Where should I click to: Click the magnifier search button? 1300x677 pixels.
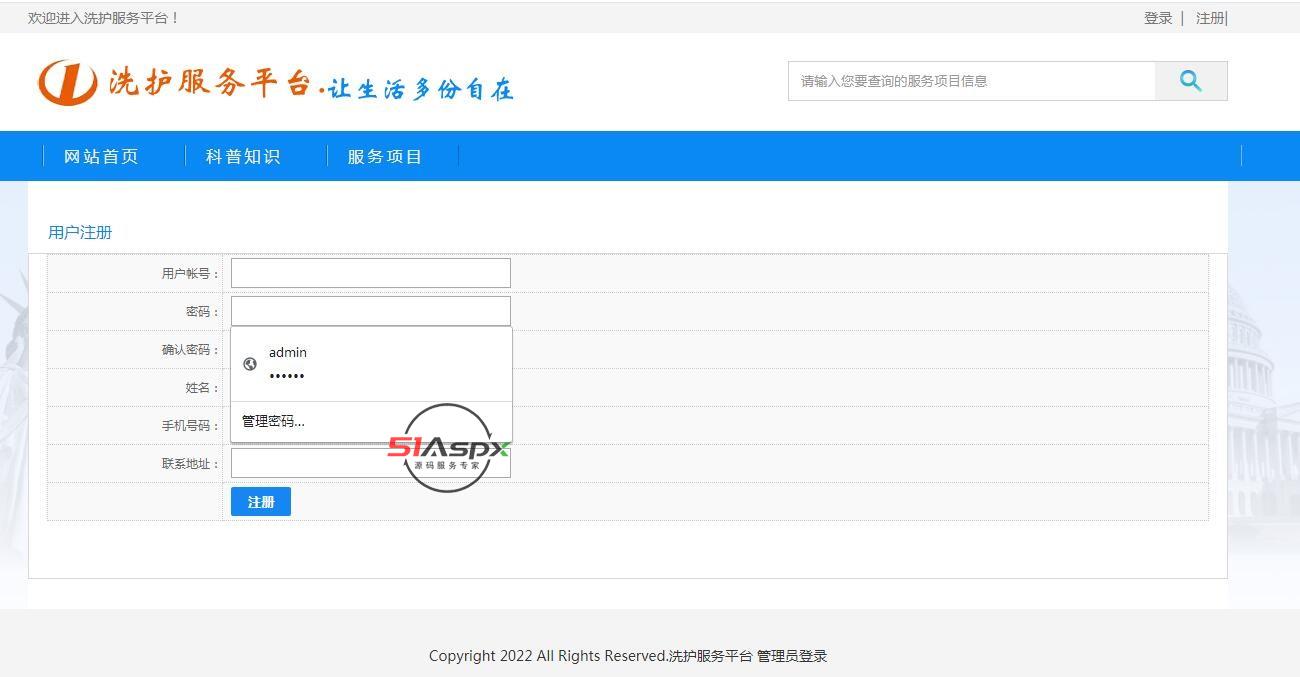[1190, 81]
